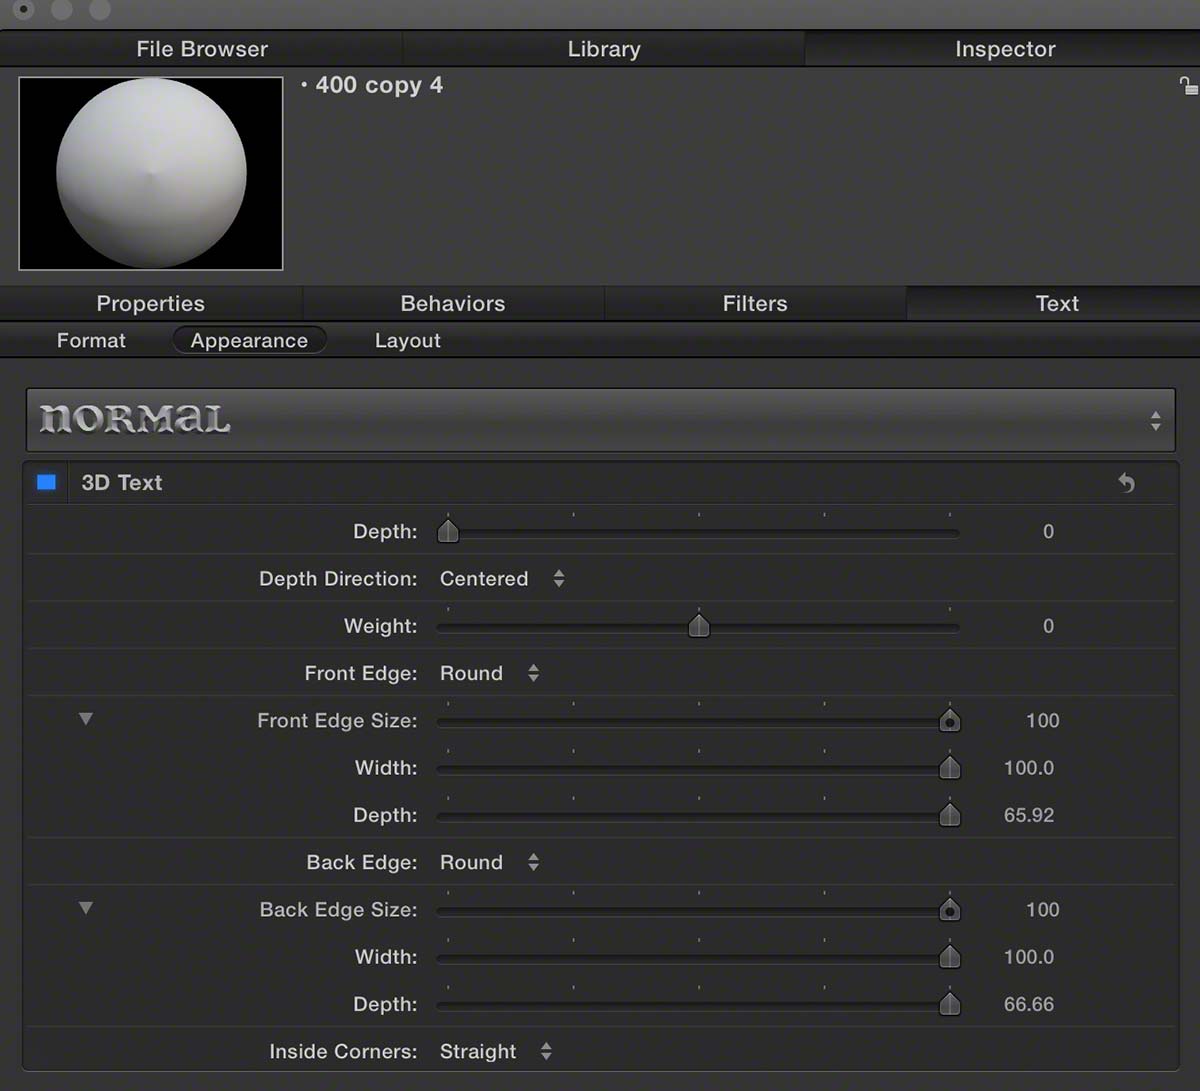
Task: Open the Behaviors tab
Action: pyautogui.click(x=453, y=304)
